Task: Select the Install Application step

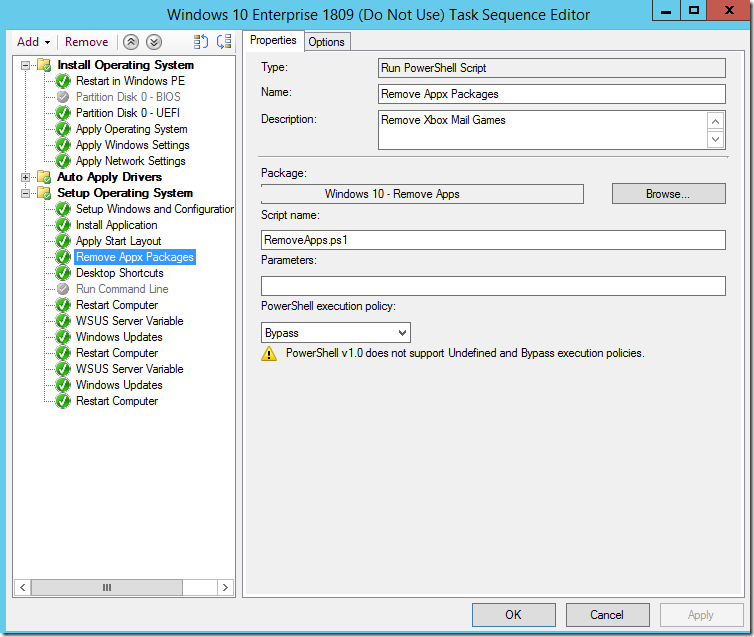Action: click(117, 225)
